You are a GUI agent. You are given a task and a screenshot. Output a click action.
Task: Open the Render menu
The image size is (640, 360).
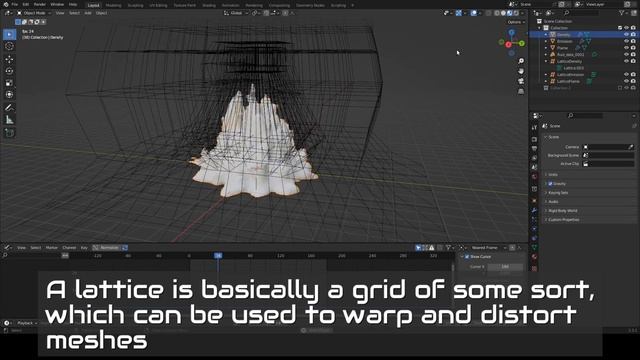[x=40, y=4]
